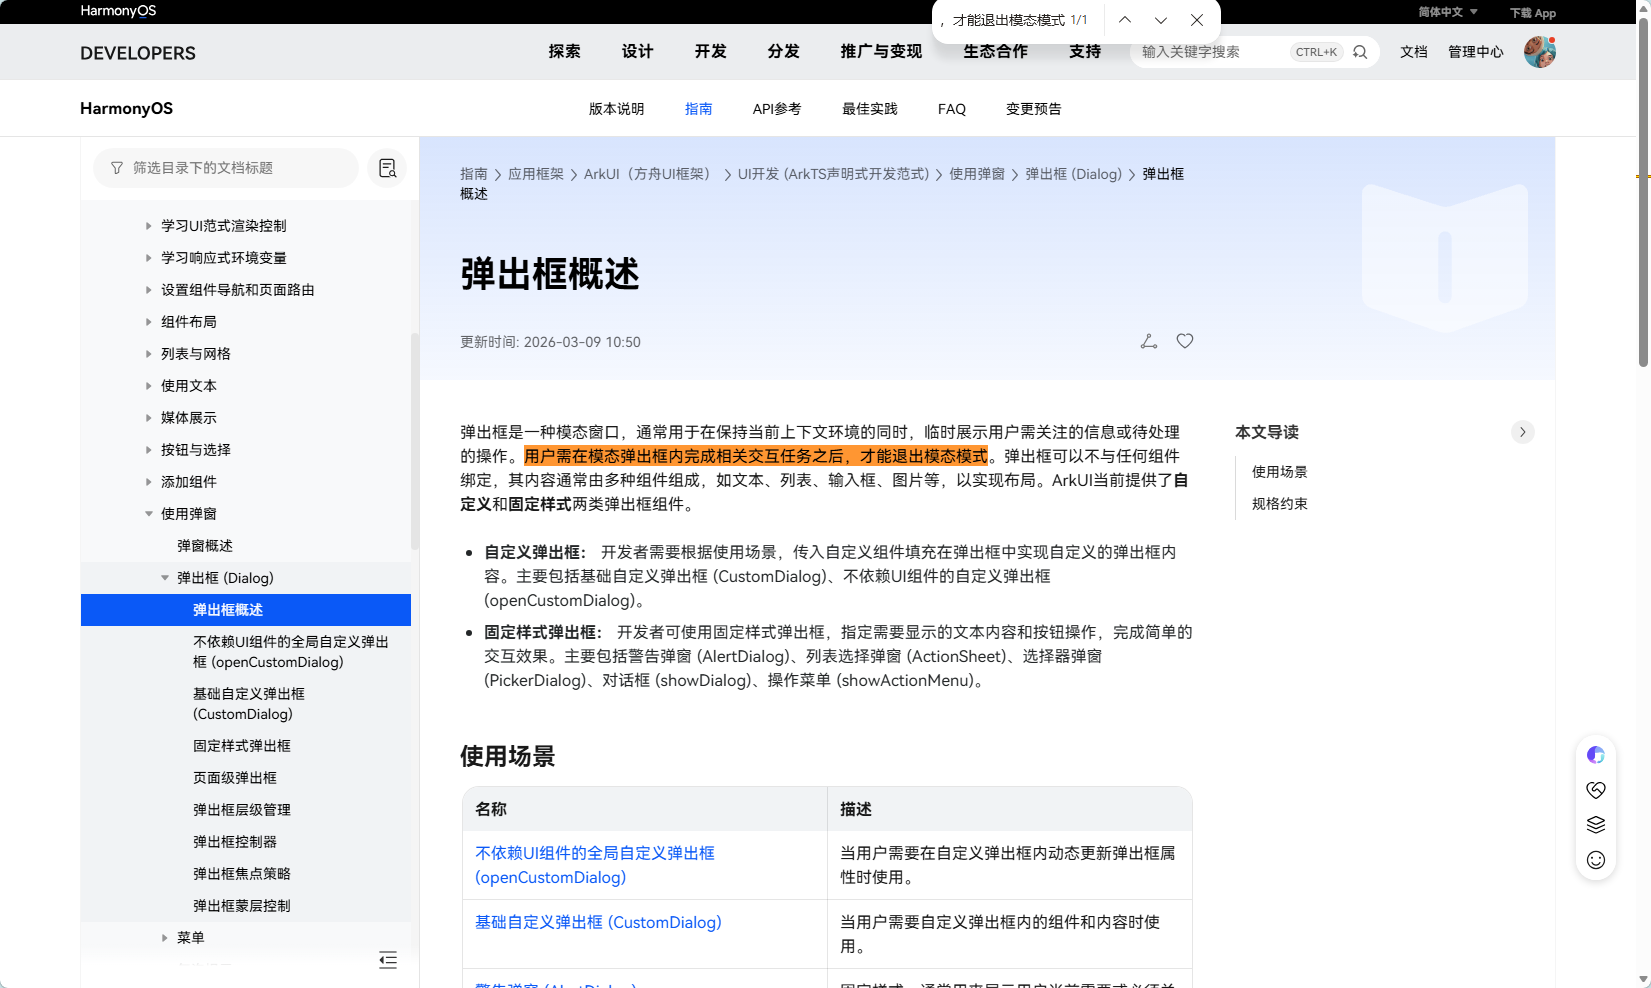Jump to 使用场景 in article outline
1651x988 pixels.
pos(1280,472)
